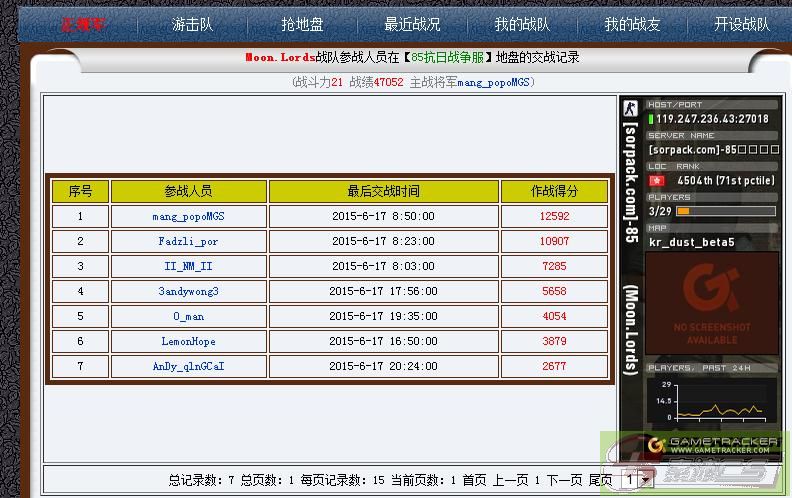Click time 2015-6-17 8:23:00 cell

[x=383, y=241]
